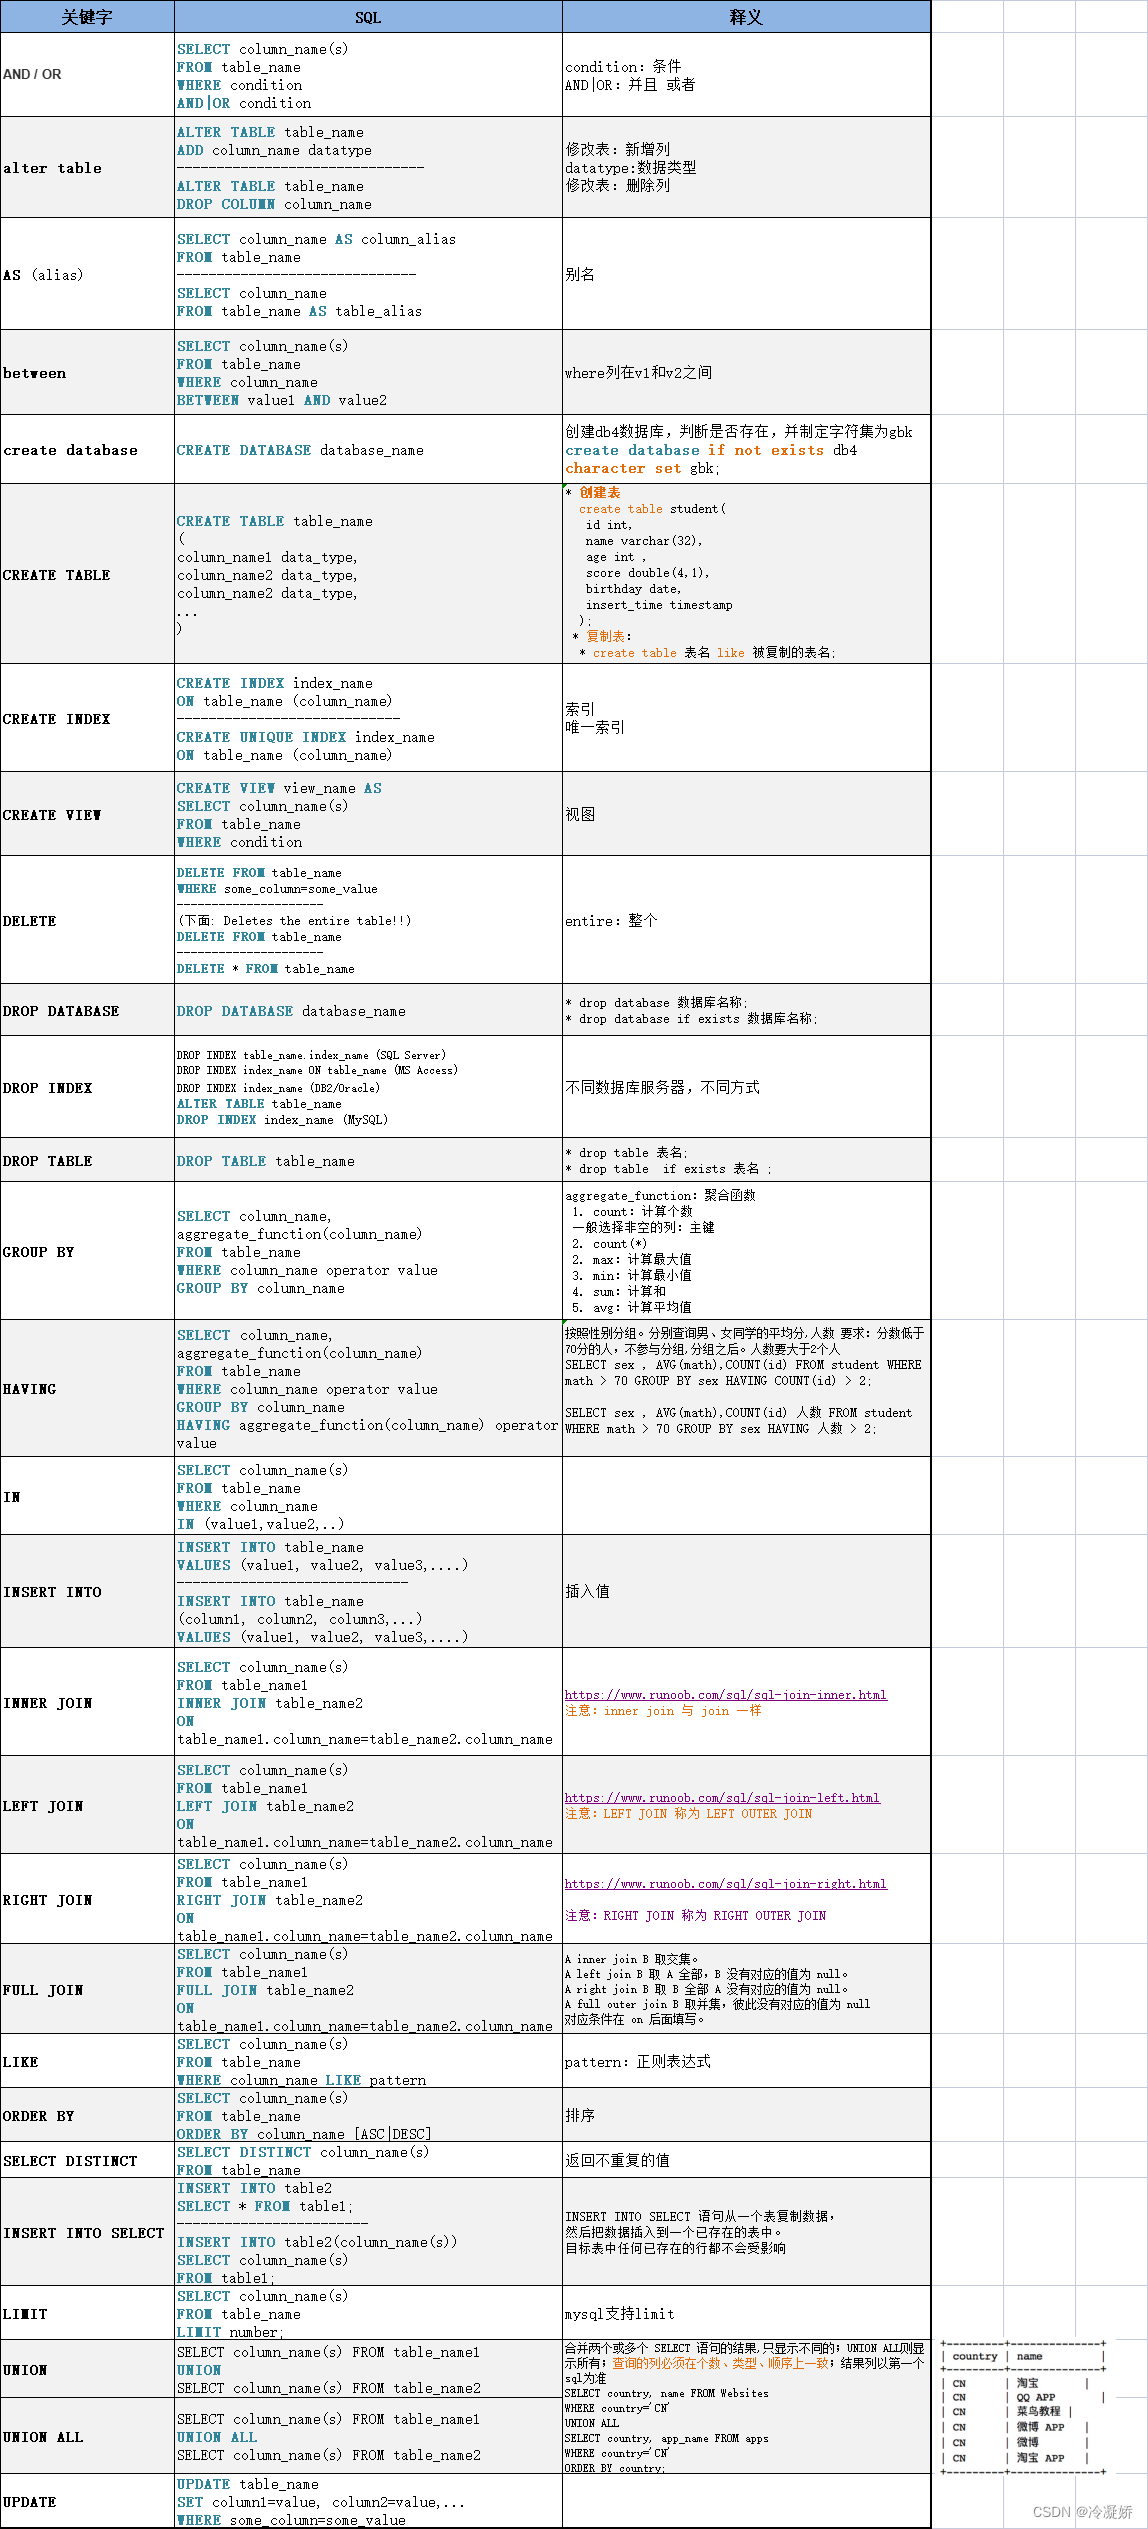Select the '索引 唯一索引' explanation cell
The width and height of the screenshot is (1148, 2529).
(x=746, y=718)
